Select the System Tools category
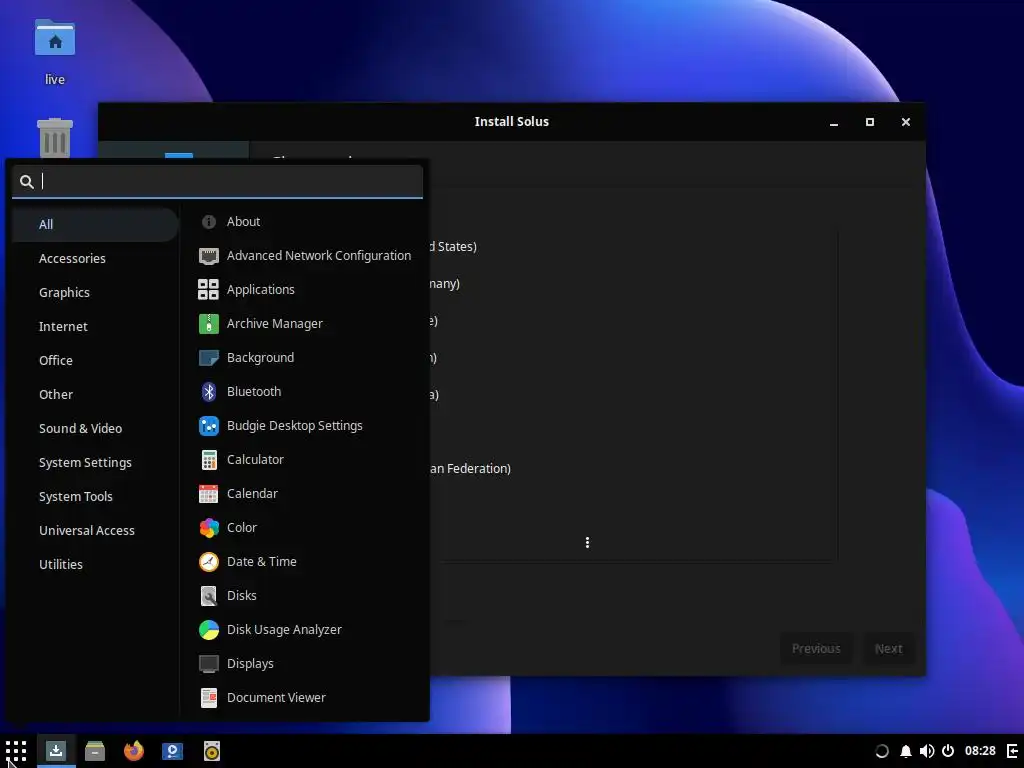This screenshot has width=1024, height=768. coord(95,496)
